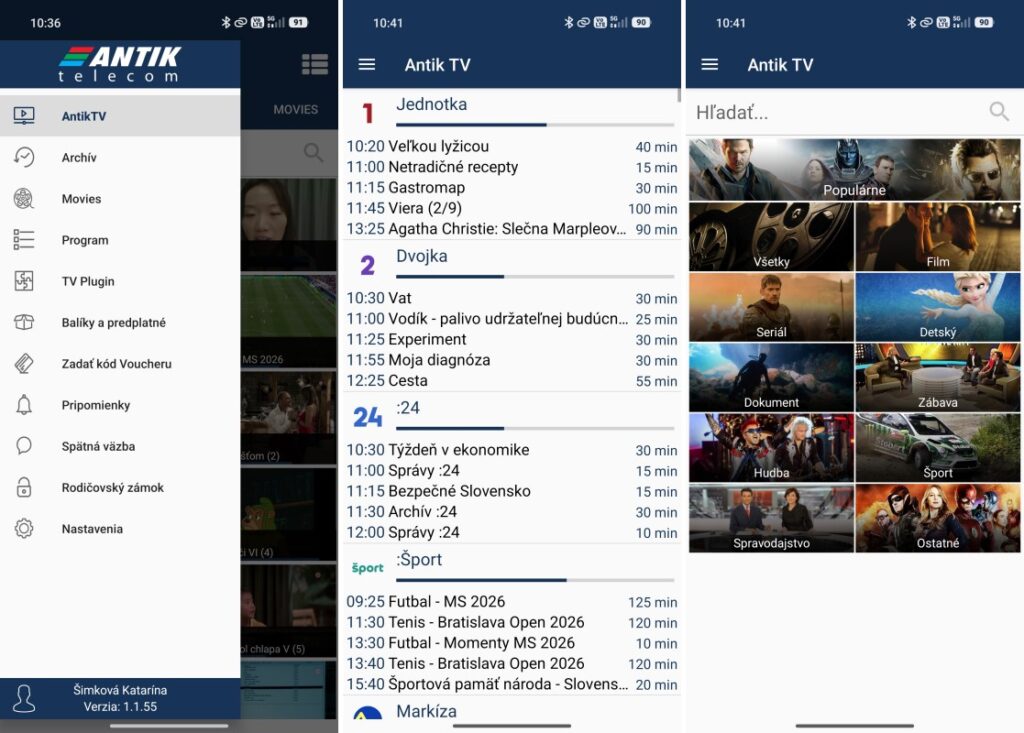This screenshot has height=733, width=1024.
Task: Open Seriál category tile
Action: pos(771,307)
